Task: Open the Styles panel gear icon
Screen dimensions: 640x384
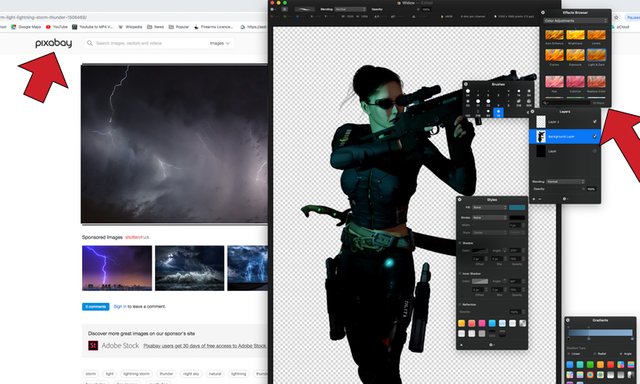Action: [x=460, y=200]
